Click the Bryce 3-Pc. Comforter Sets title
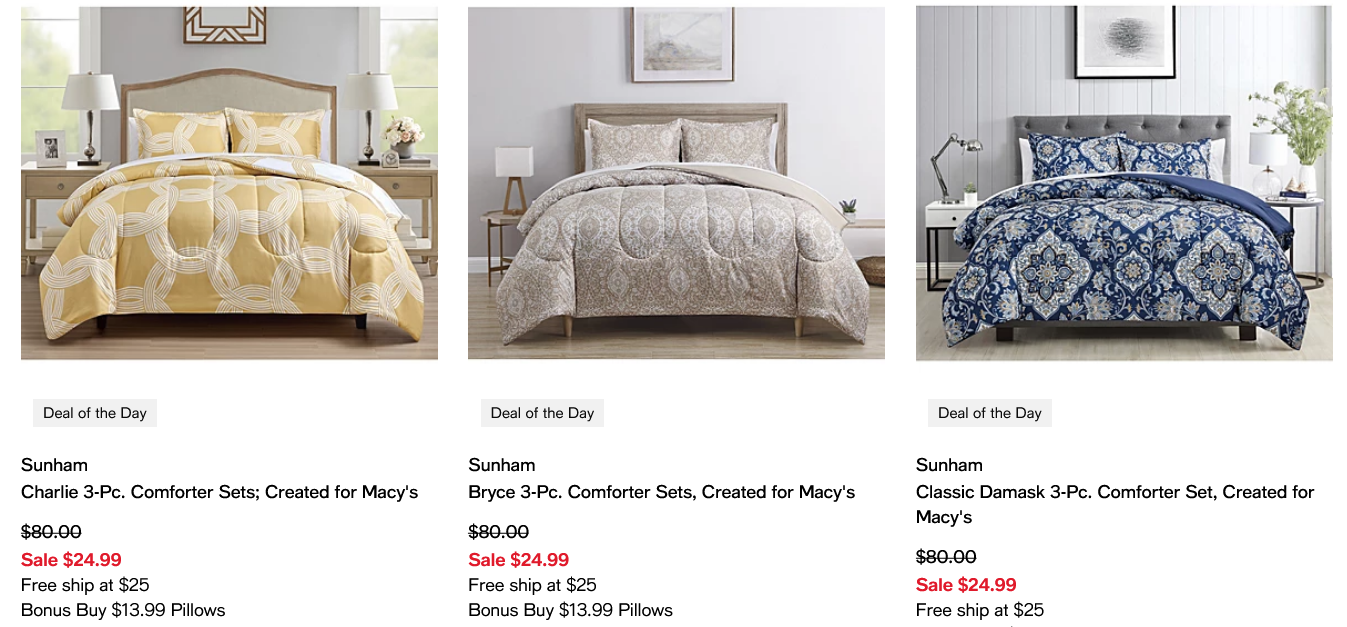The image size is (1347, 627). pos(661,492)
